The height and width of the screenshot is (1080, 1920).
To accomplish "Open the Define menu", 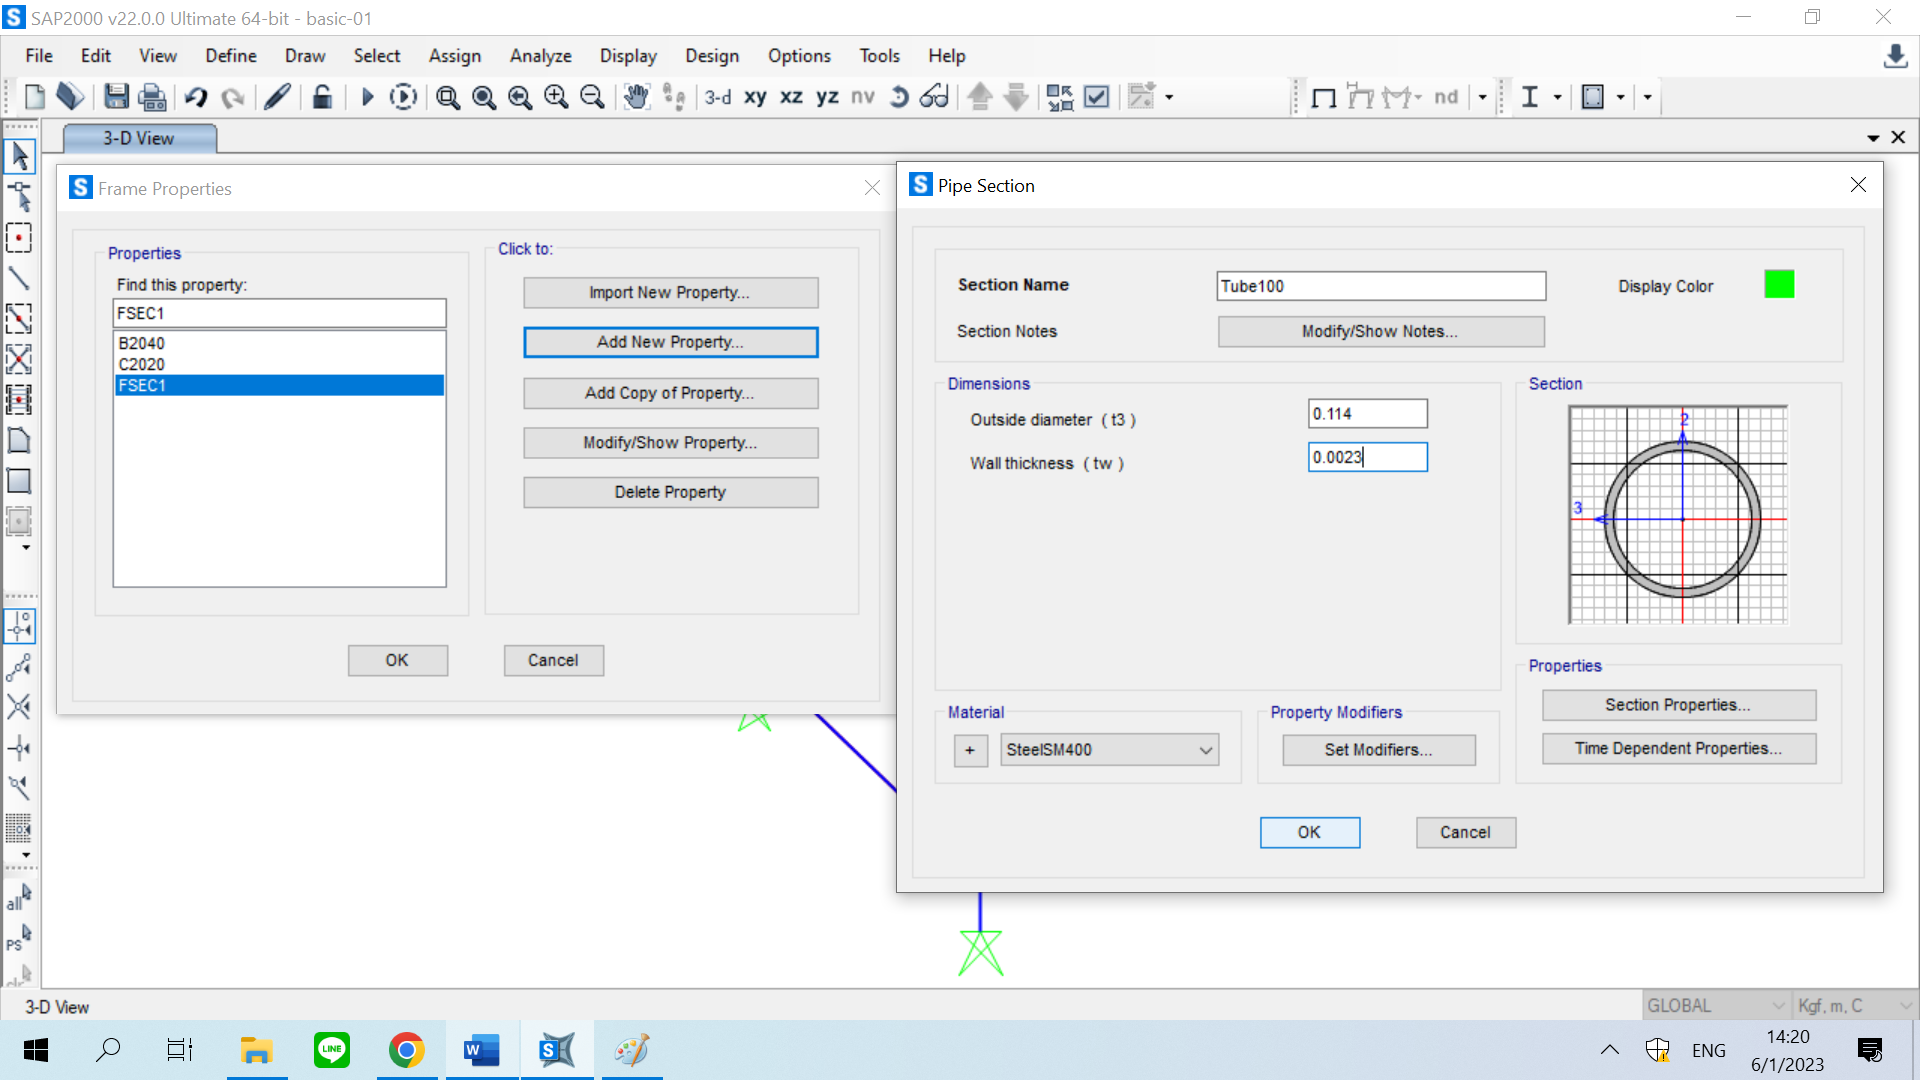I will (x=231, y=56).
